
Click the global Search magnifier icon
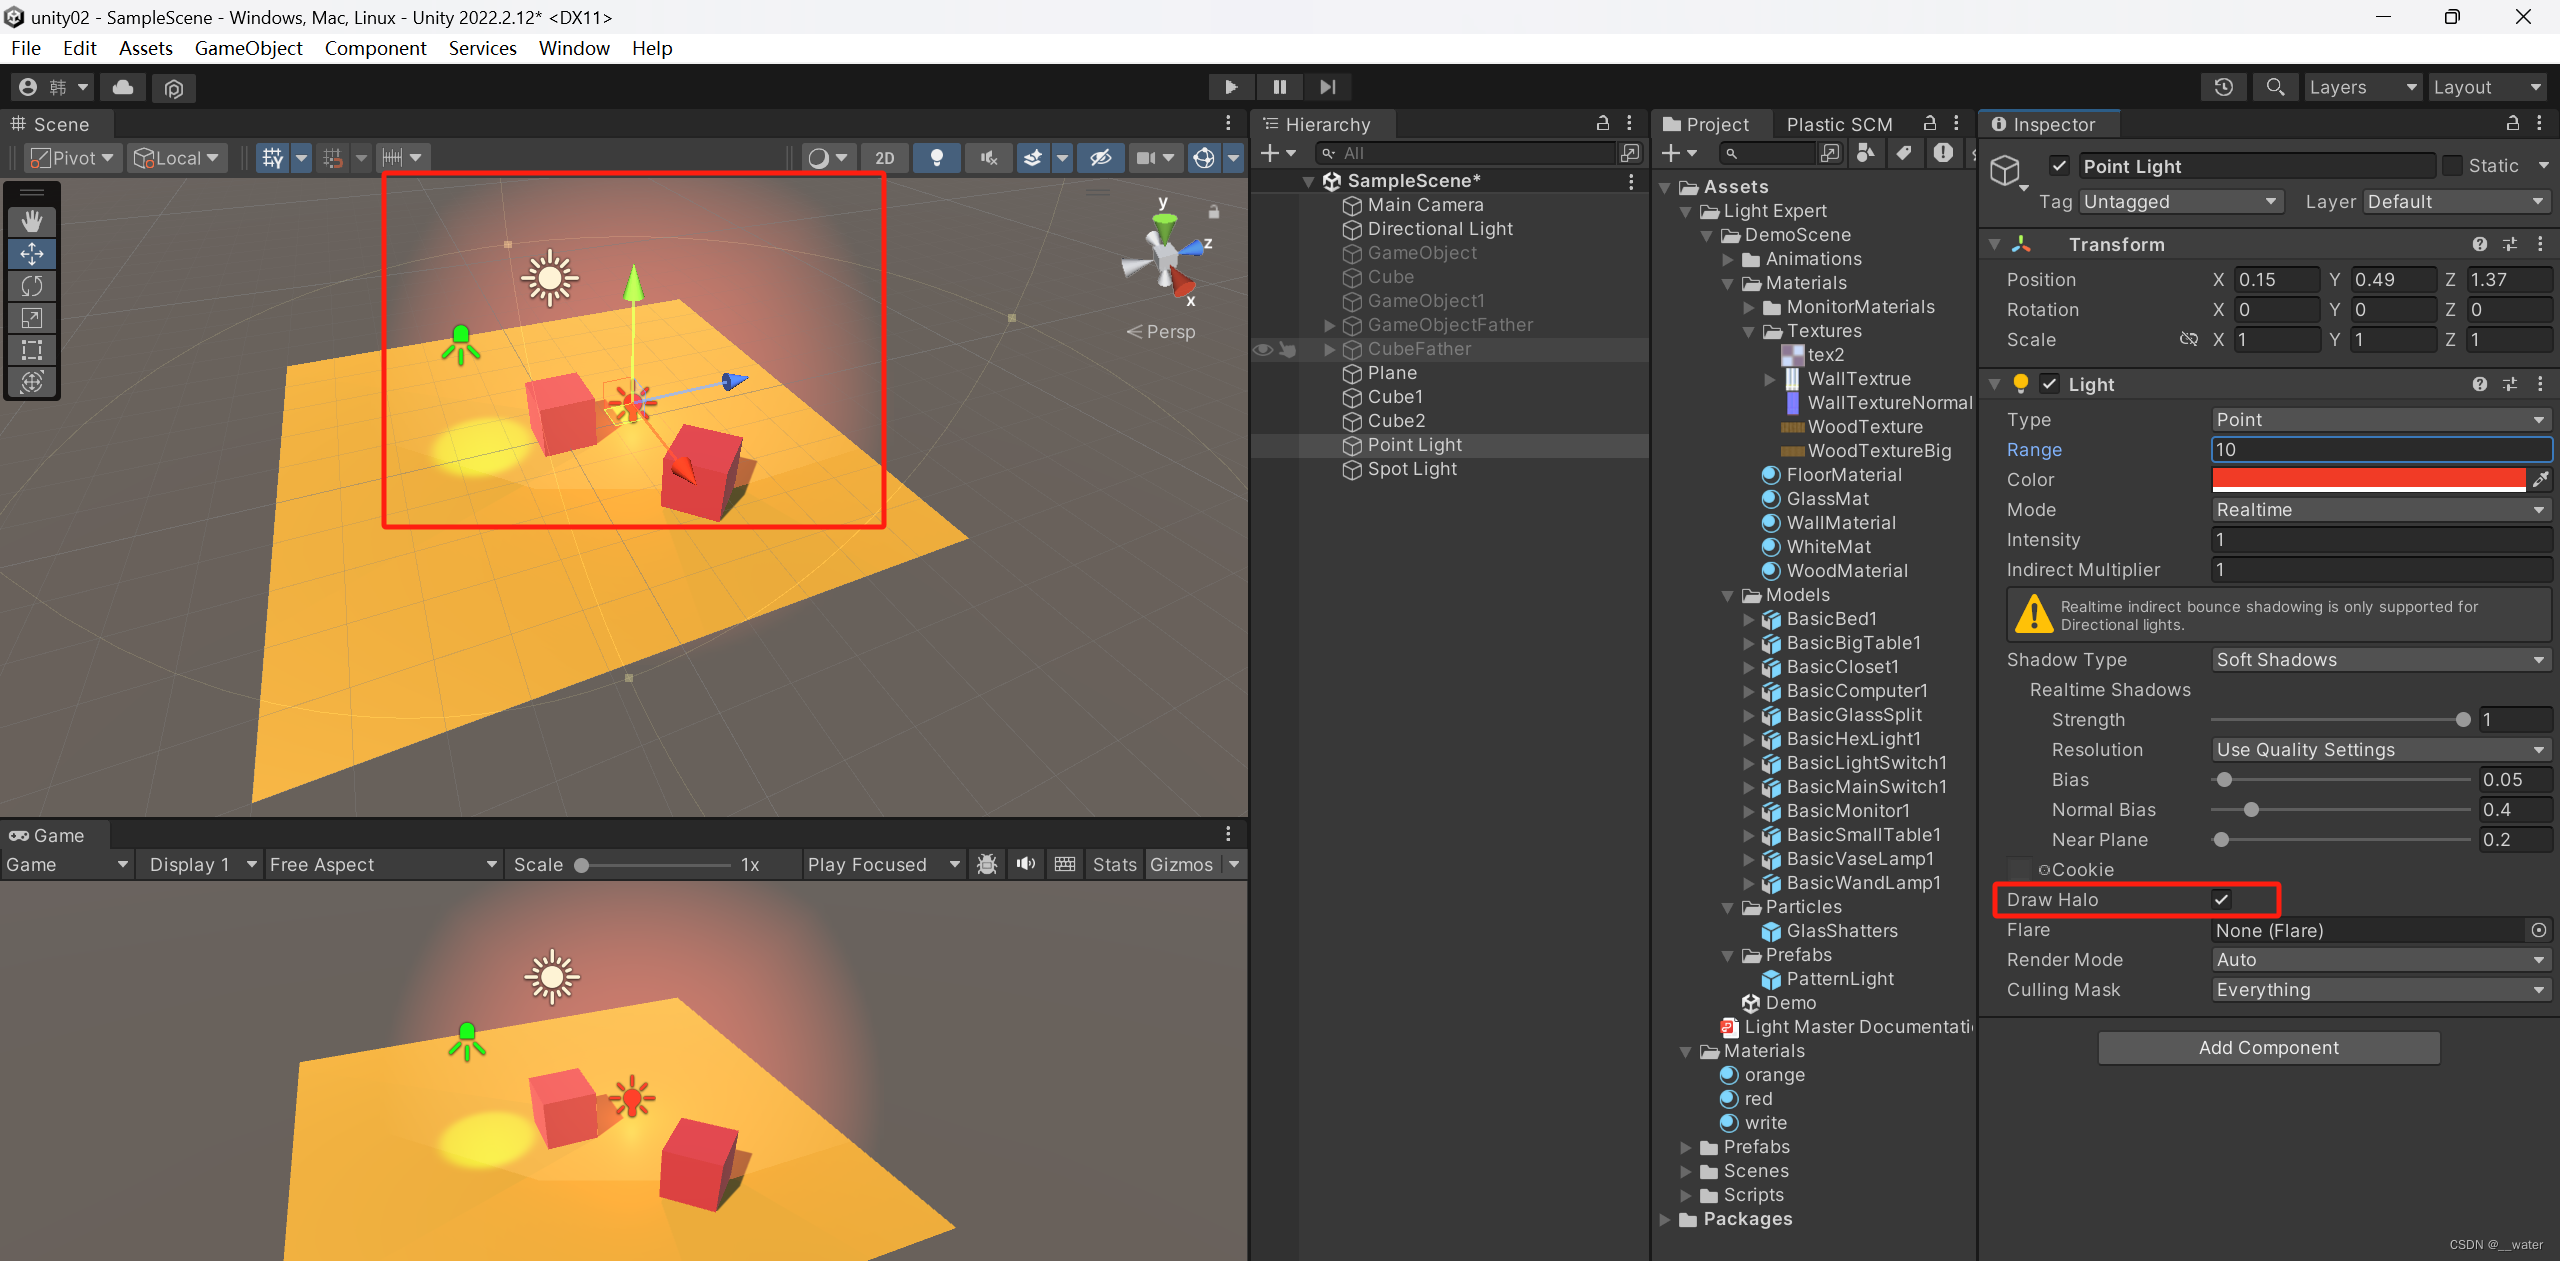2275,87
